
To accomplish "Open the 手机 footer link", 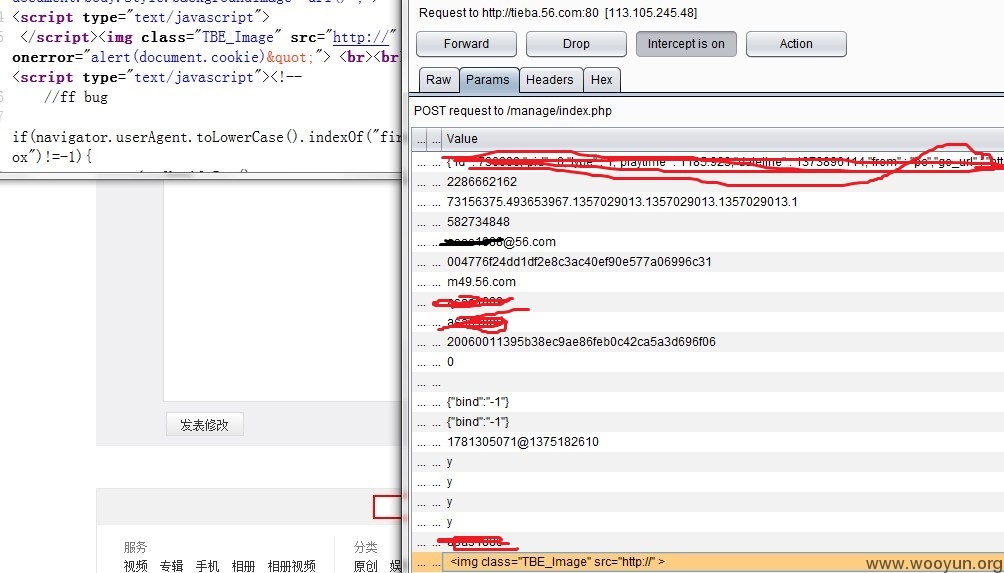I will pos(207,566).
